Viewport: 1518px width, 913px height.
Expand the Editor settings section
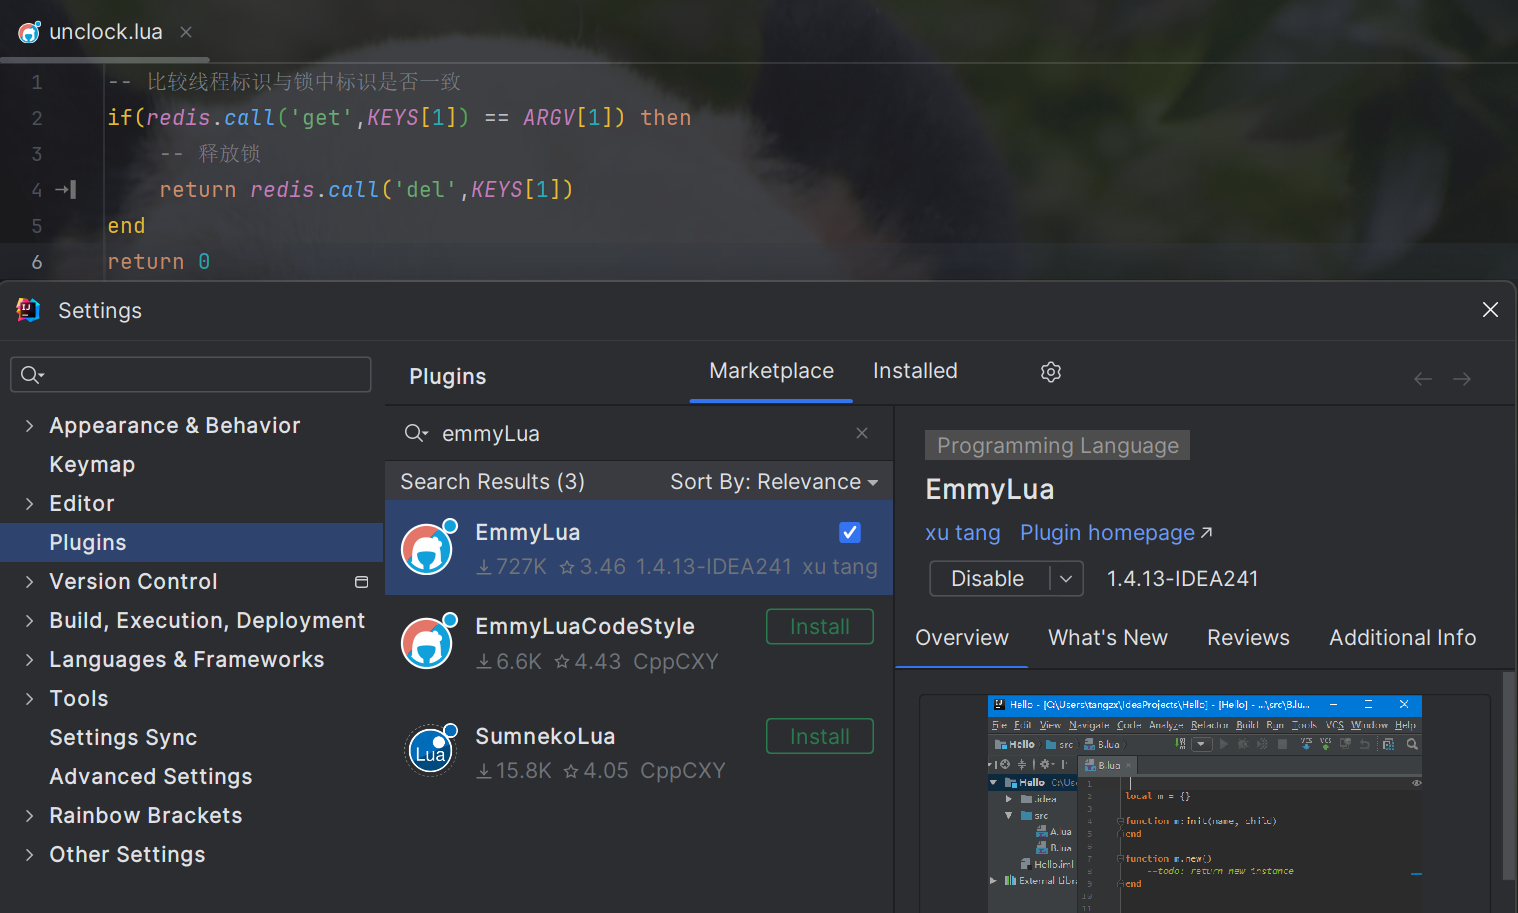pos(30,504)
